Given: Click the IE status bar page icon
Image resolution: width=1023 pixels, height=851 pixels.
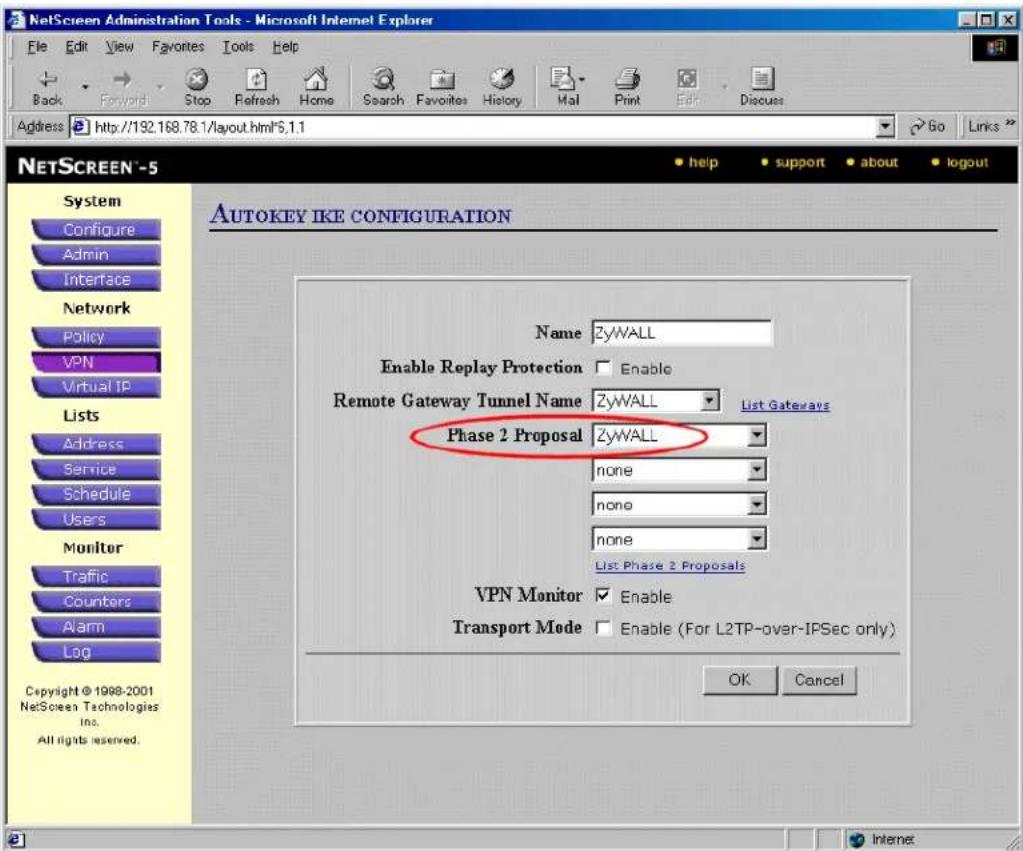Looking at the screenshot, I should click(14, 839).
